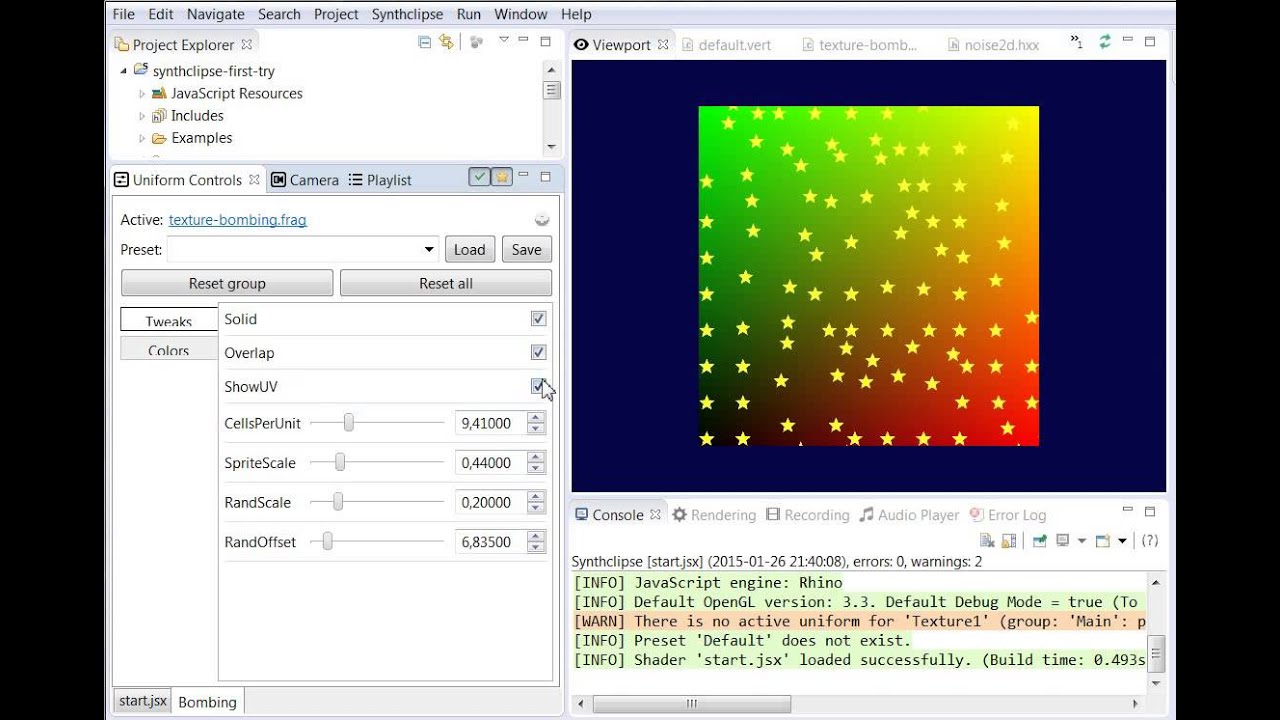Click Link with Editor arrows icon
The image size is (1280, 720).
(446, 42)
